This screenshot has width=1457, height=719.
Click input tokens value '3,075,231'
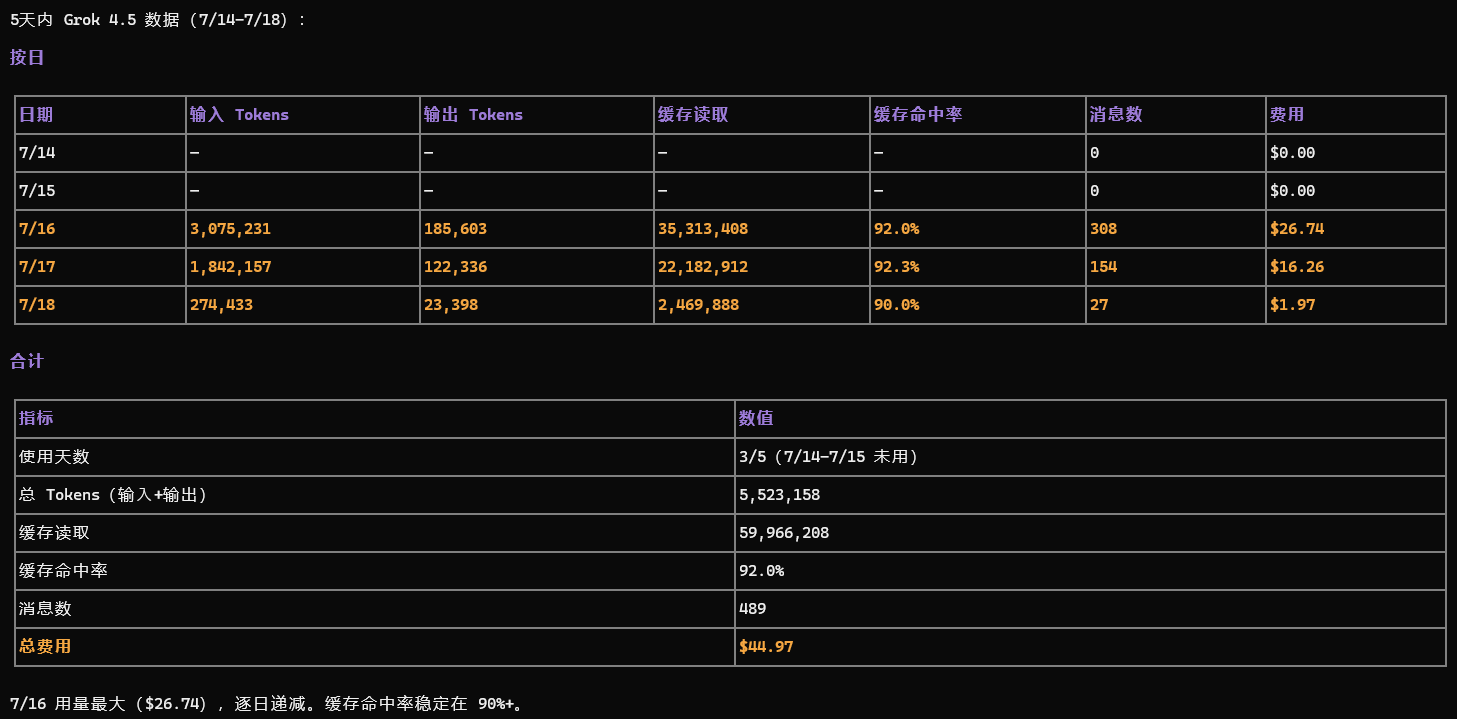(x=230, y=229)
